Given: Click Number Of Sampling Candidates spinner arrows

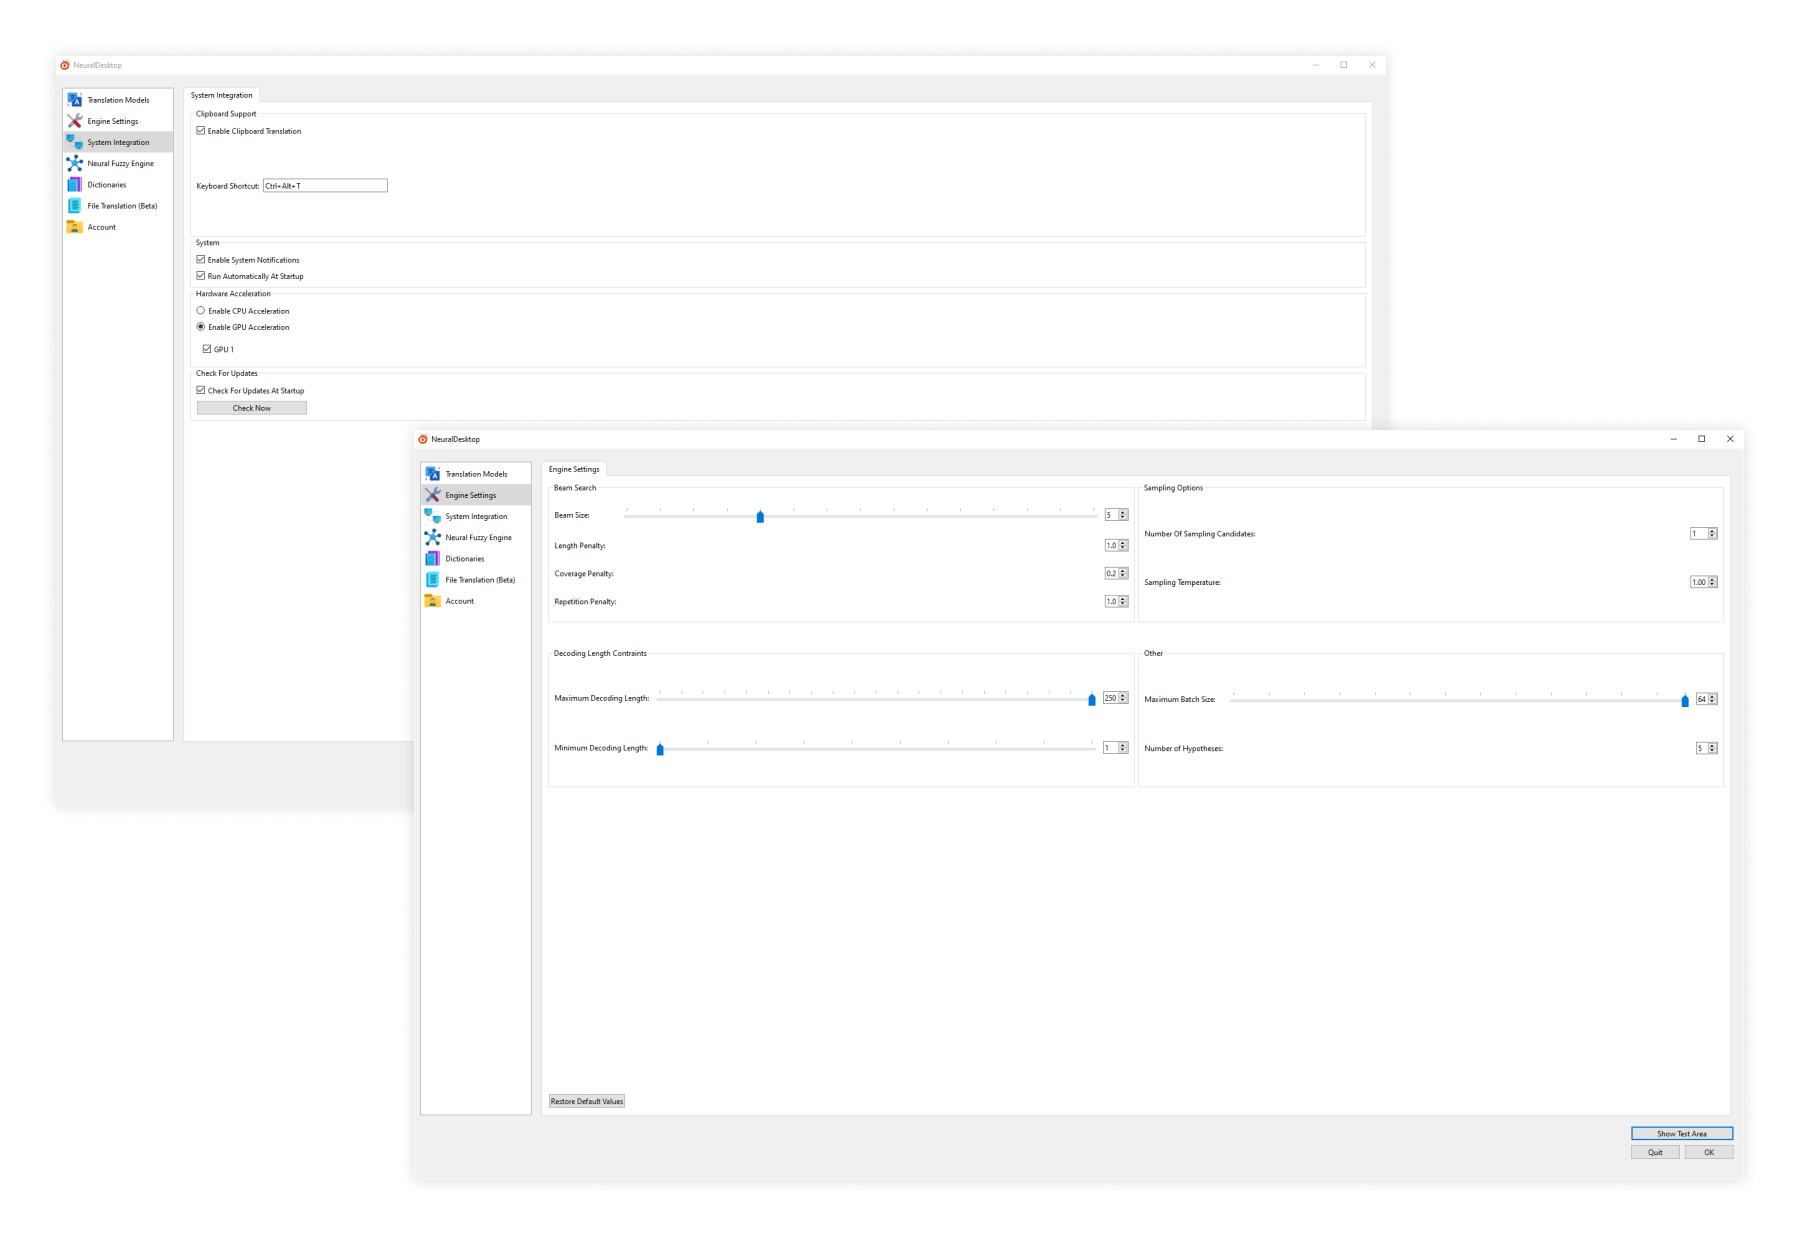Looking at the screenshot, I should coord(1713,533).
